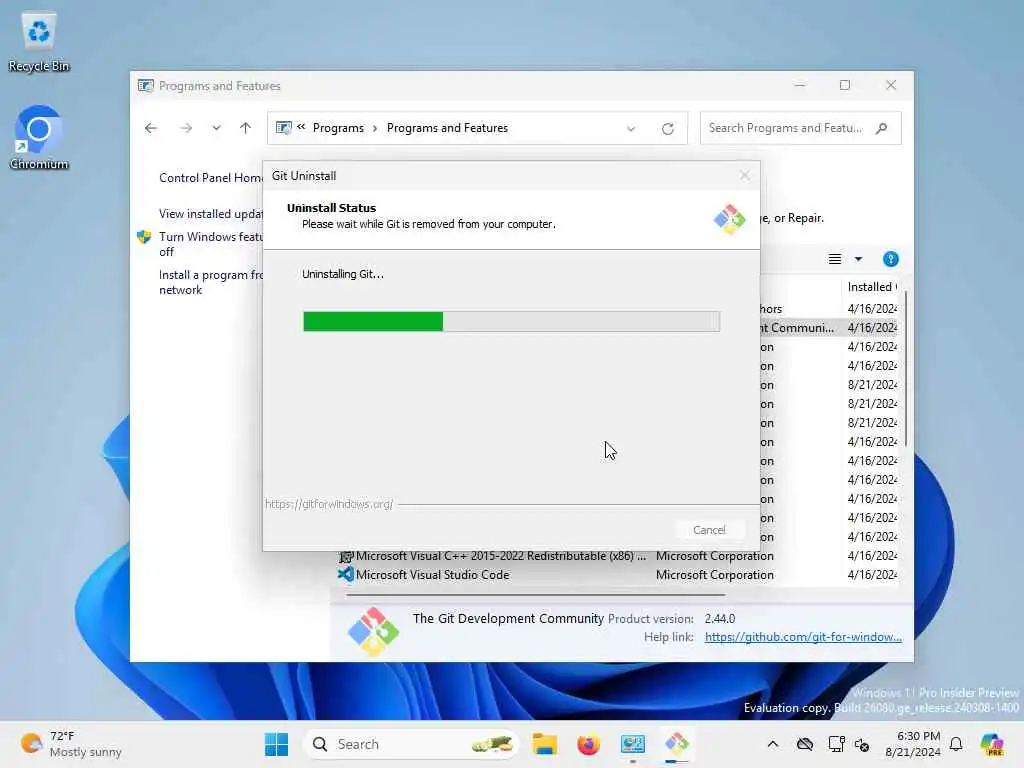Open the weather widget showing 72°F
This screenshot has width=1024, height=768.
[x=71, y=744]
